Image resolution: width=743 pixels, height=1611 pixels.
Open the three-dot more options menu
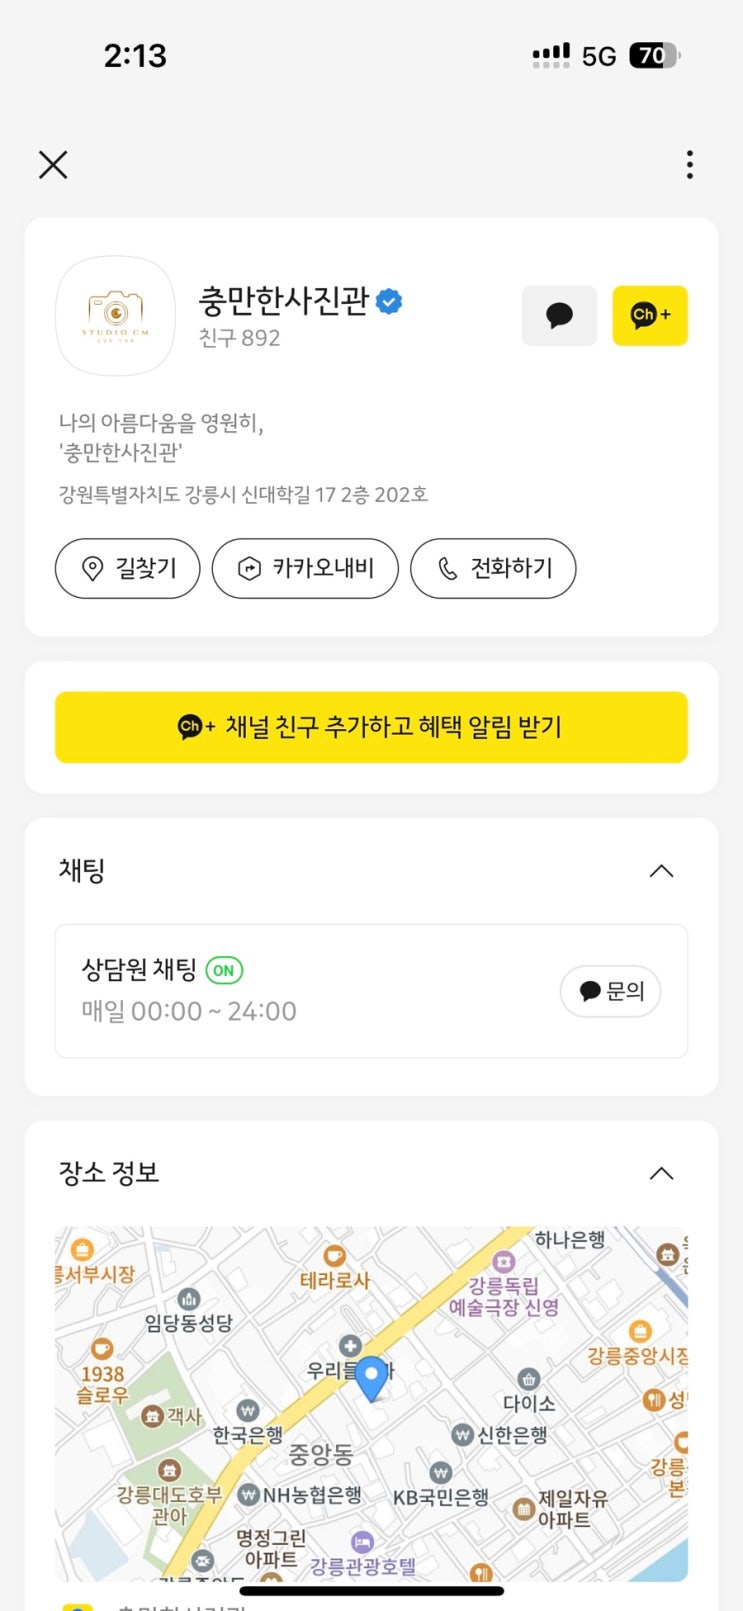tap(690, 165)
